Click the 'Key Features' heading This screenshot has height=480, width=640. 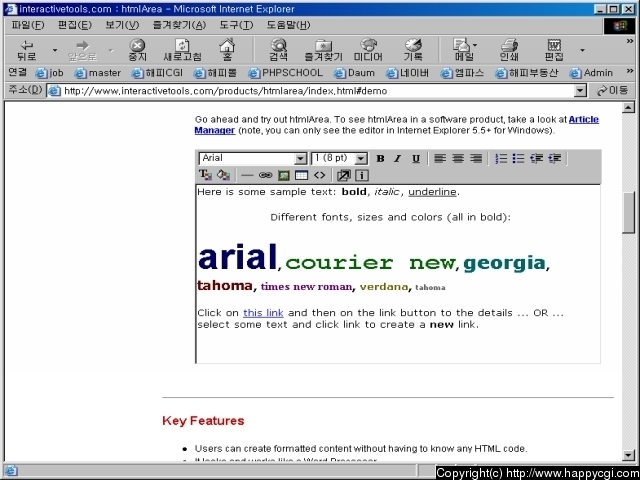[203, 421]
